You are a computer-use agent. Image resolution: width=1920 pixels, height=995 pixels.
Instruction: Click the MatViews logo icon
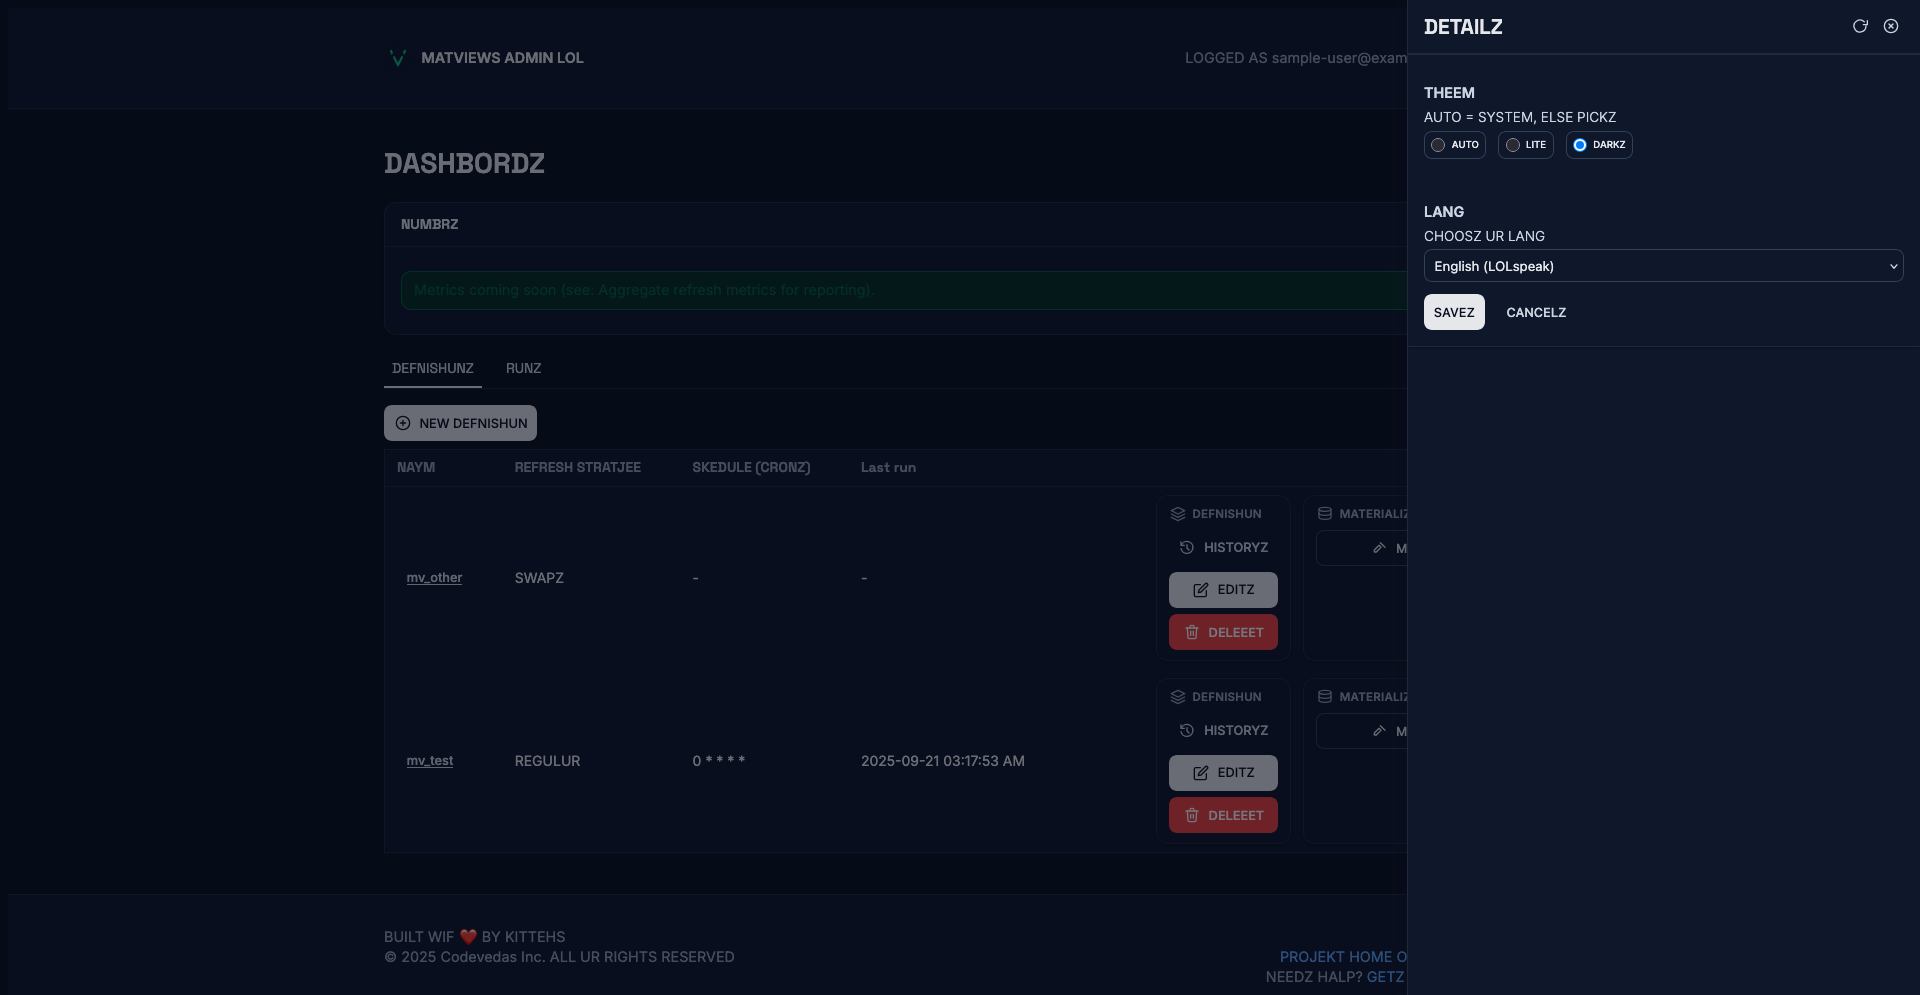(397, 58)
